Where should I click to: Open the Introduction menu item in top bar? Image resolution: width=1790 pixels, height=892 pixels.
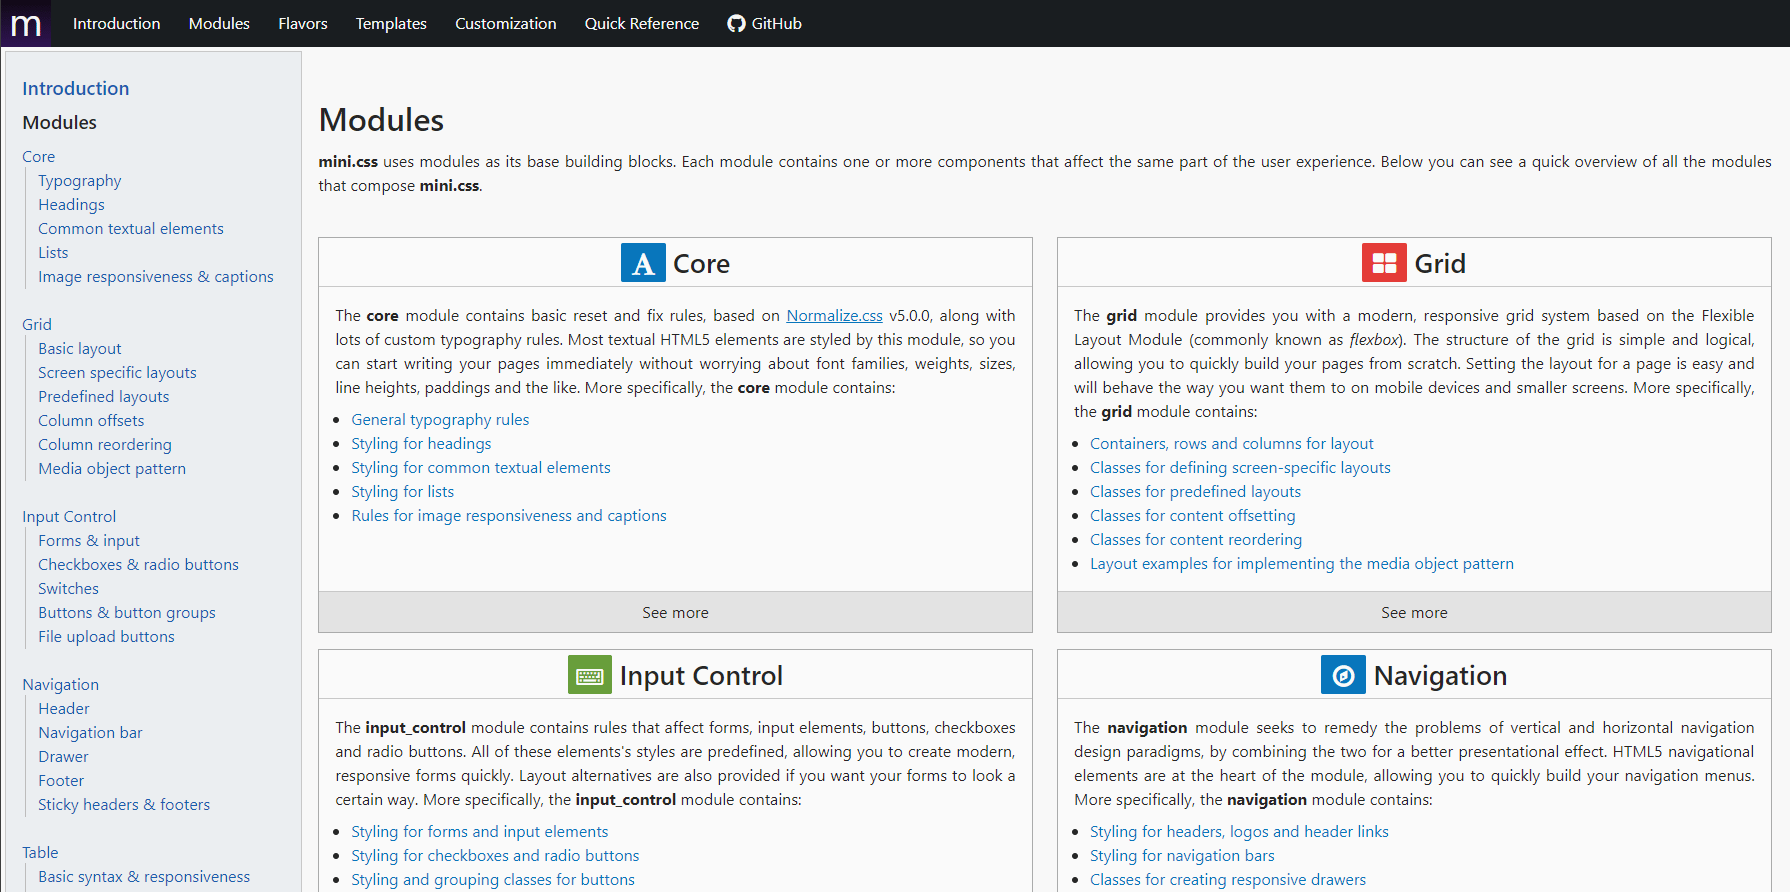(x=116, y=24)
